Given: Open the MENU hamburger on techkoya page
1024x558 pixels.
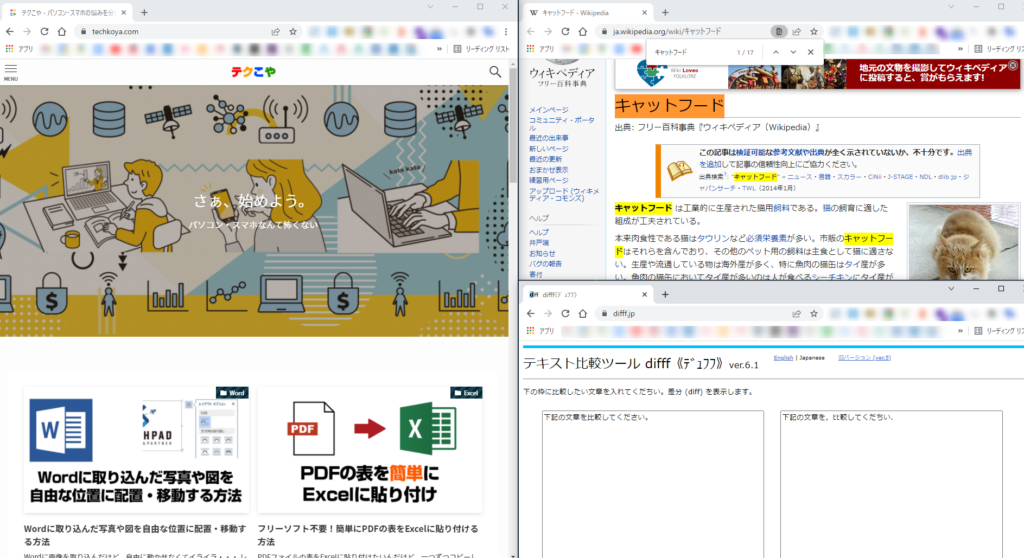Looking at the screenshot, I should 10,72.
